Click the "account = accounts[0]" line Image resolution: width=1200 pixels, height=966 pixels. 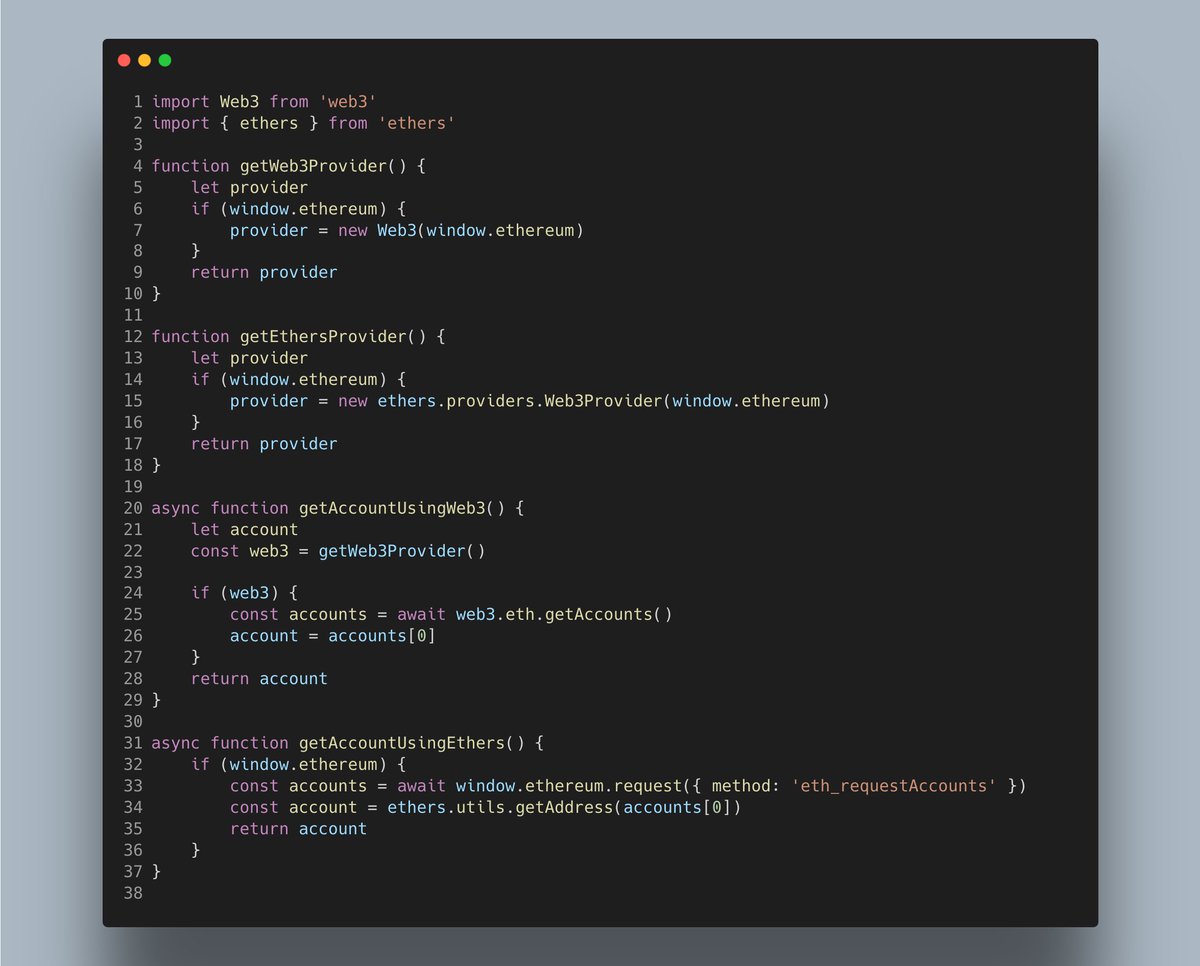[333, 636]
